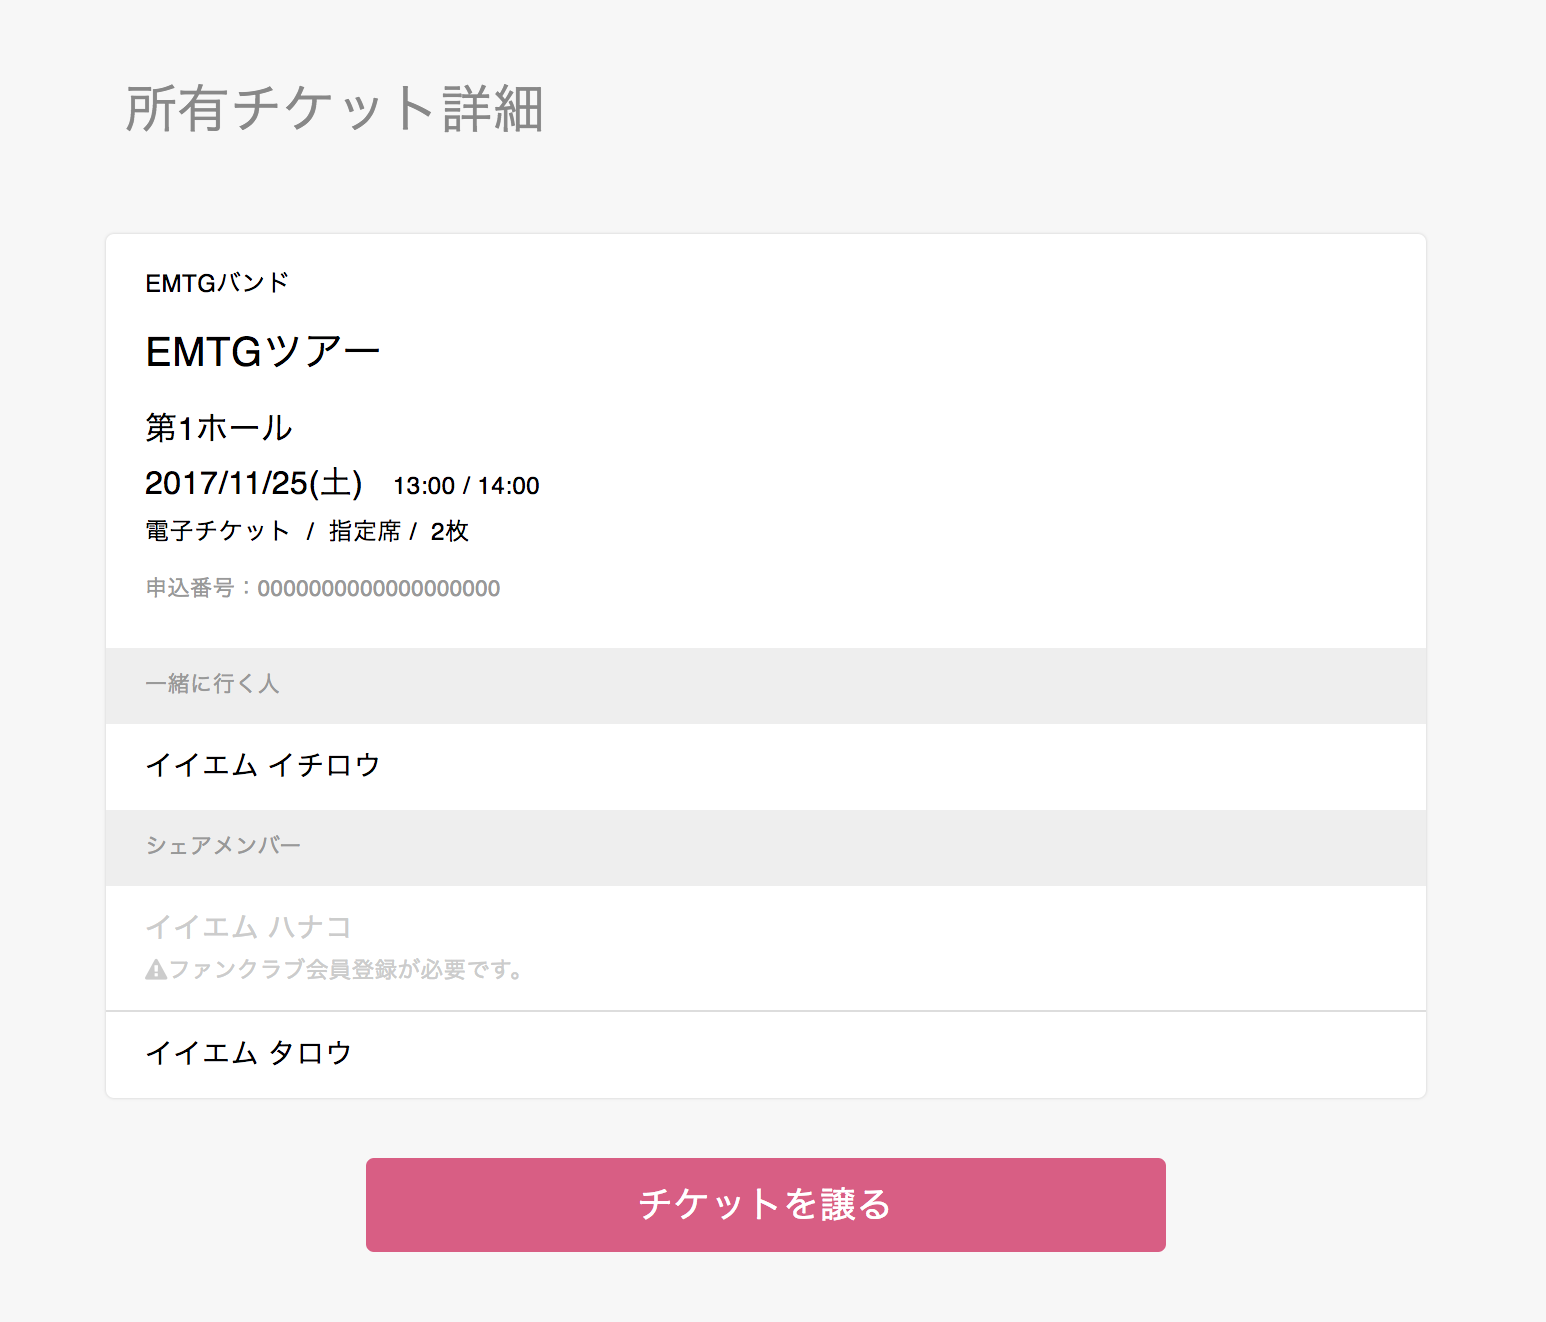Click the 2017/11/25(土) event date
The height and width of the screenshot is (1322, 1546).
[x=254, y=483]
